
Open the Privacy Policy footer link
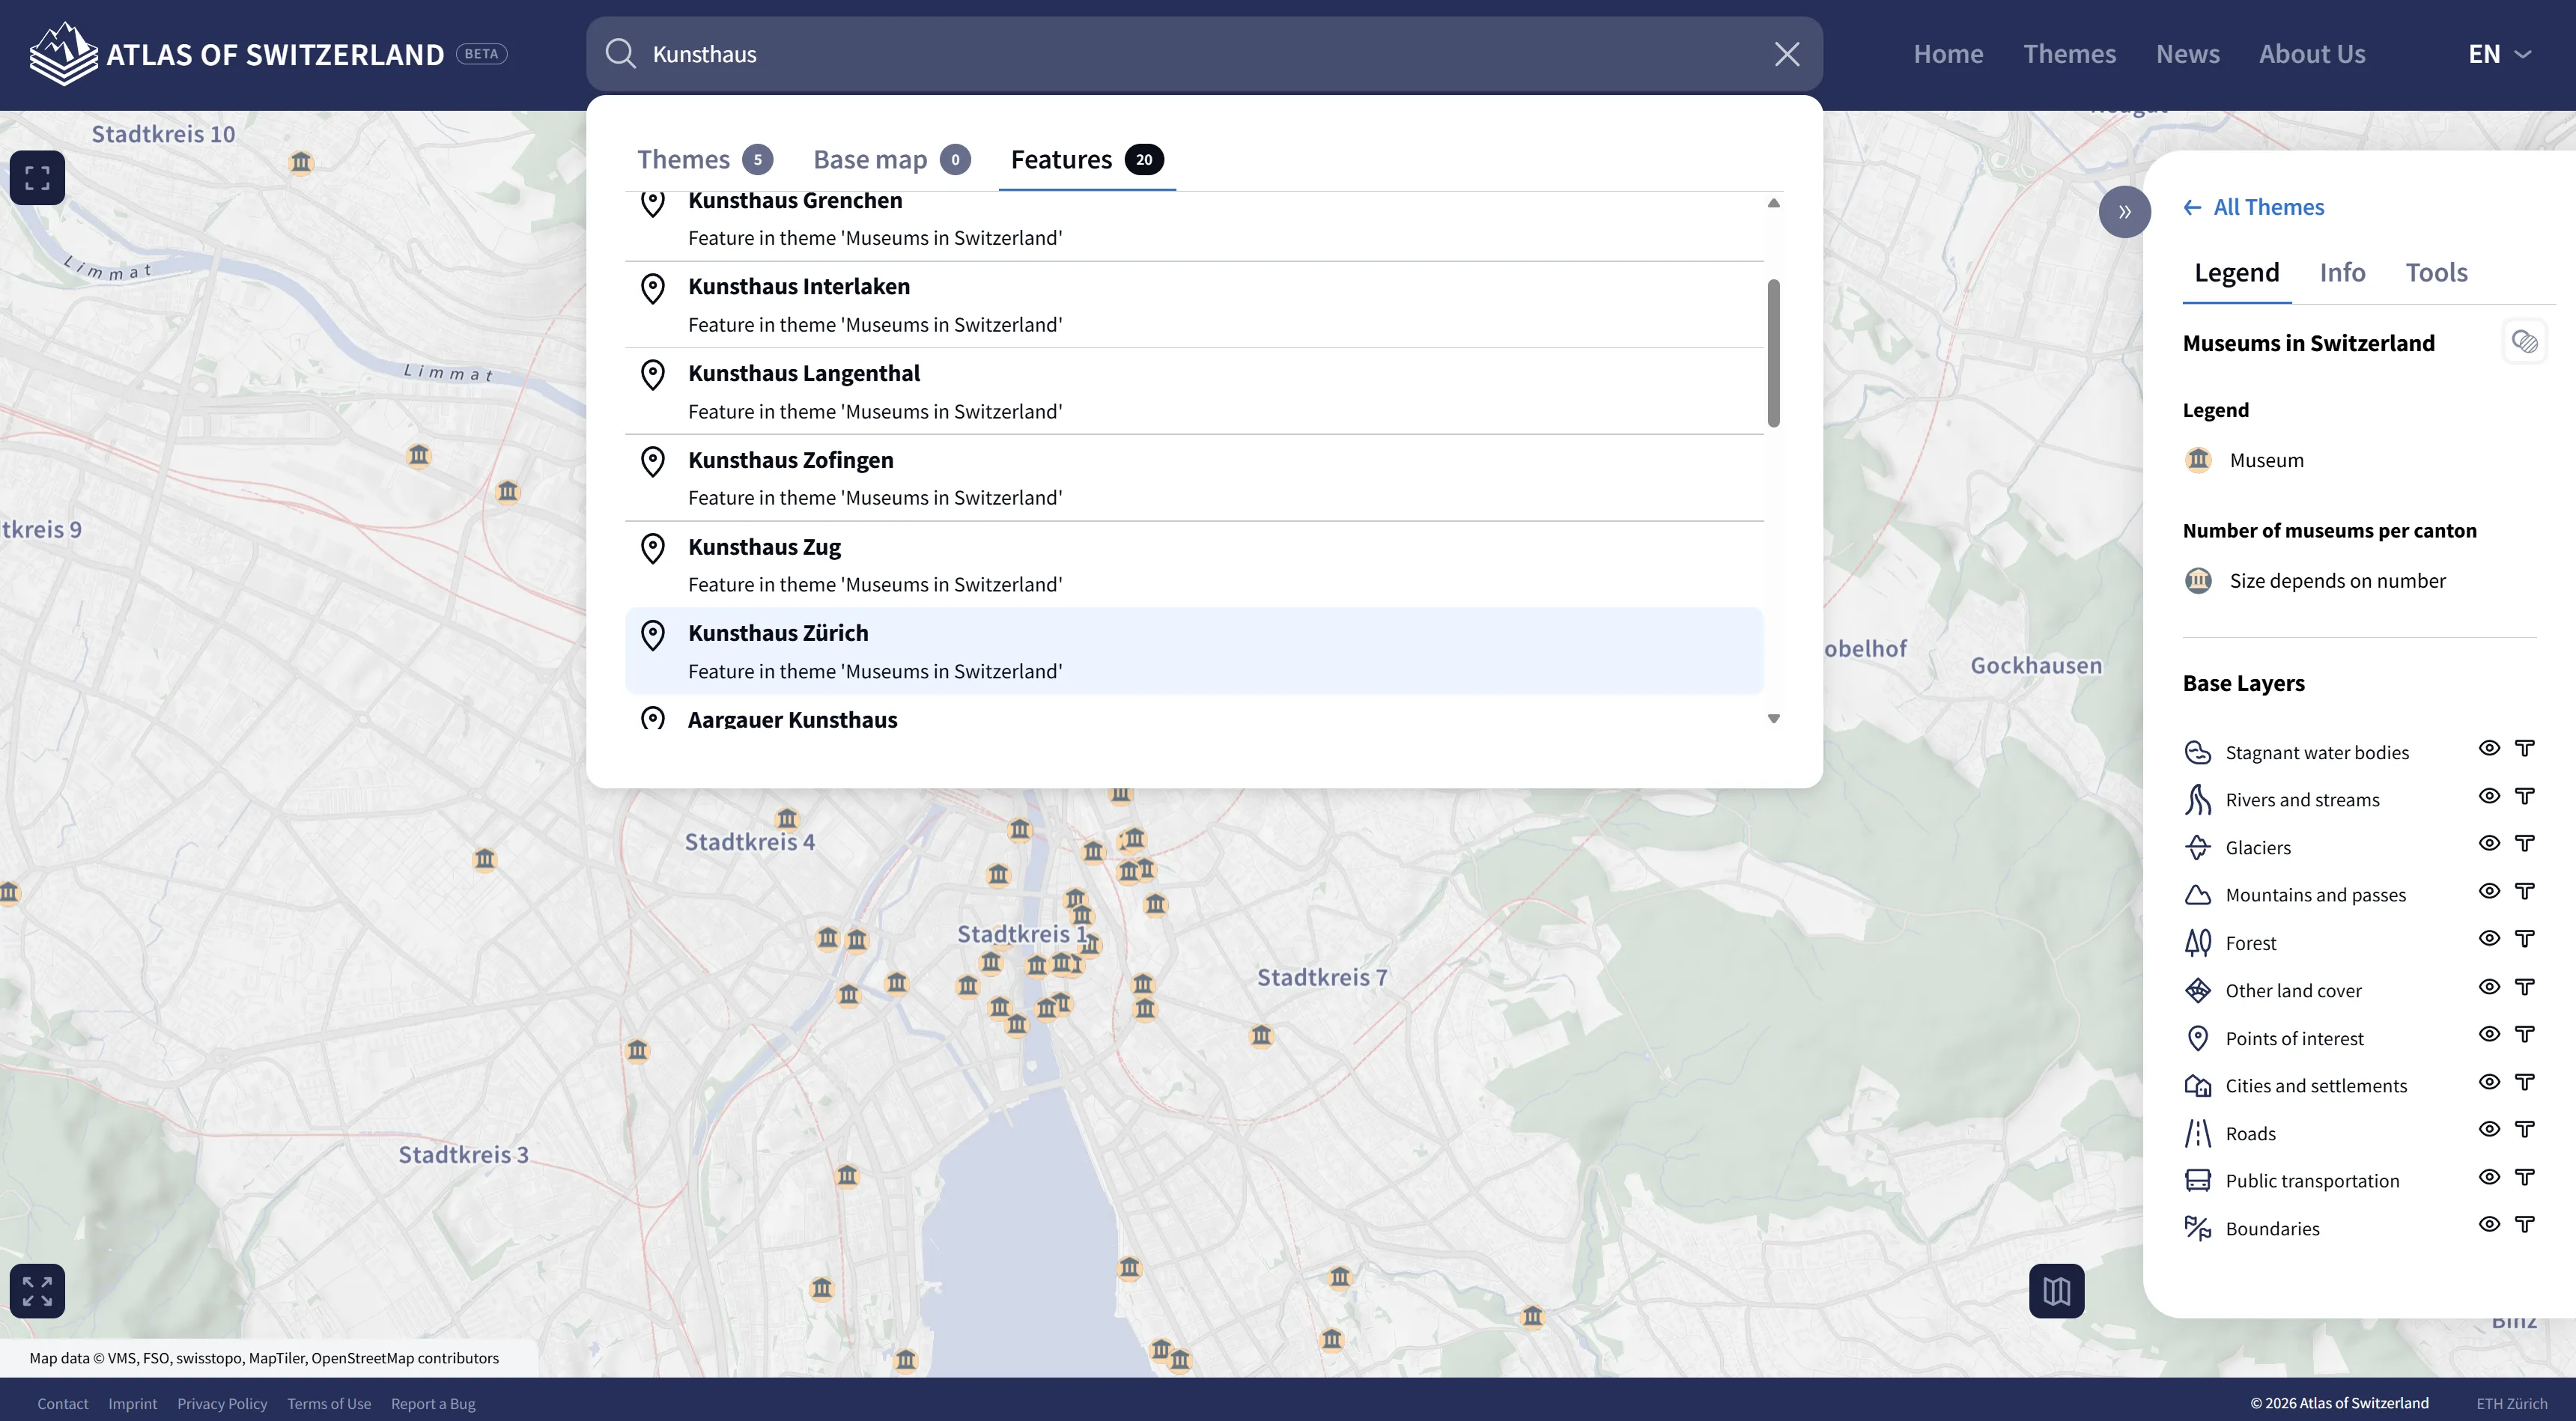pos(222,1404)
